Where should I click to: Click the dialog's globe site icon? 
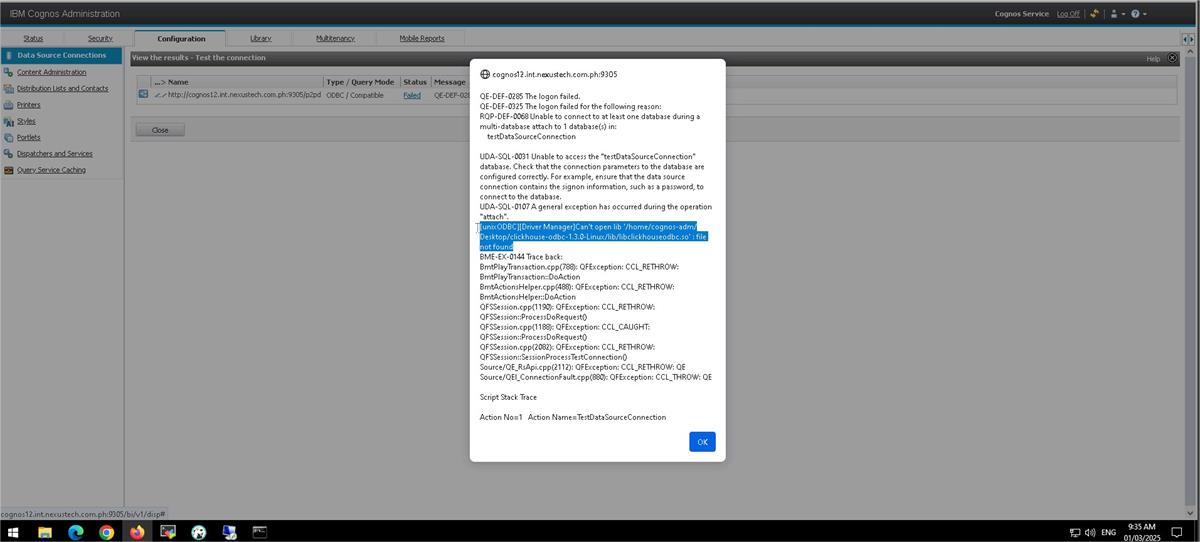485,74
